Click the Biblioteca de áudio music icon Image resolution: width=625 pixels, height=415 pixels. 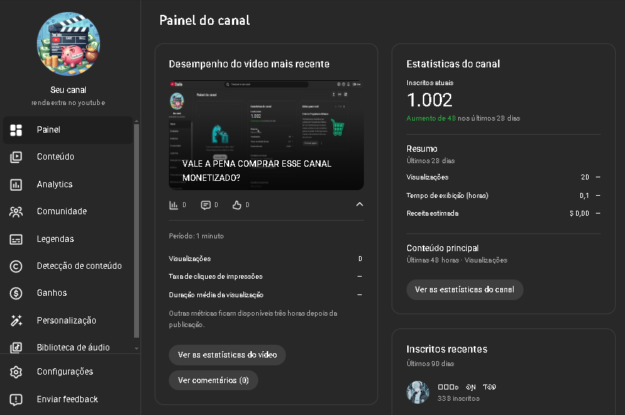point(16,348)
